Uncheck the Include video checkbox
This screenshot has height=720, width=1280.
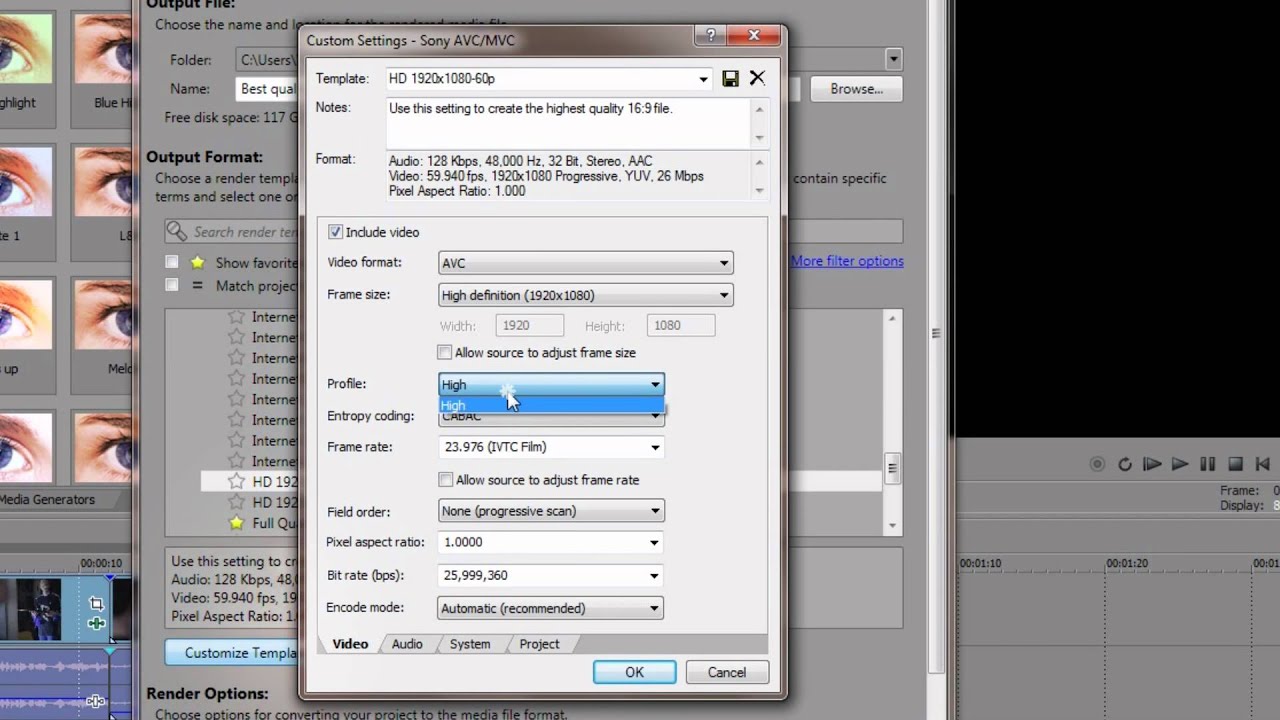pos(335,232)
